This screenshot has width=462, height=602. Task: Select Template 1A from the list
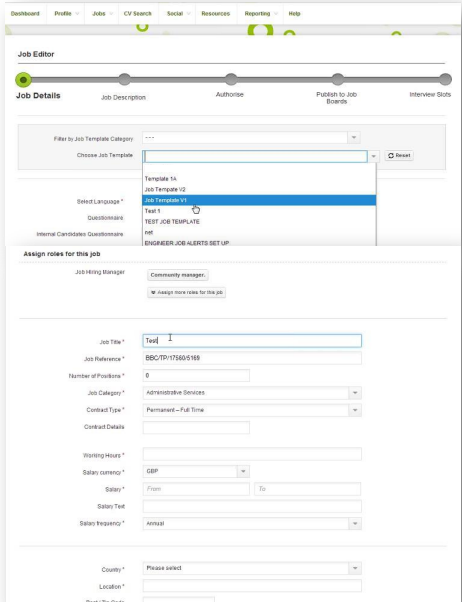tap(259, 179)
